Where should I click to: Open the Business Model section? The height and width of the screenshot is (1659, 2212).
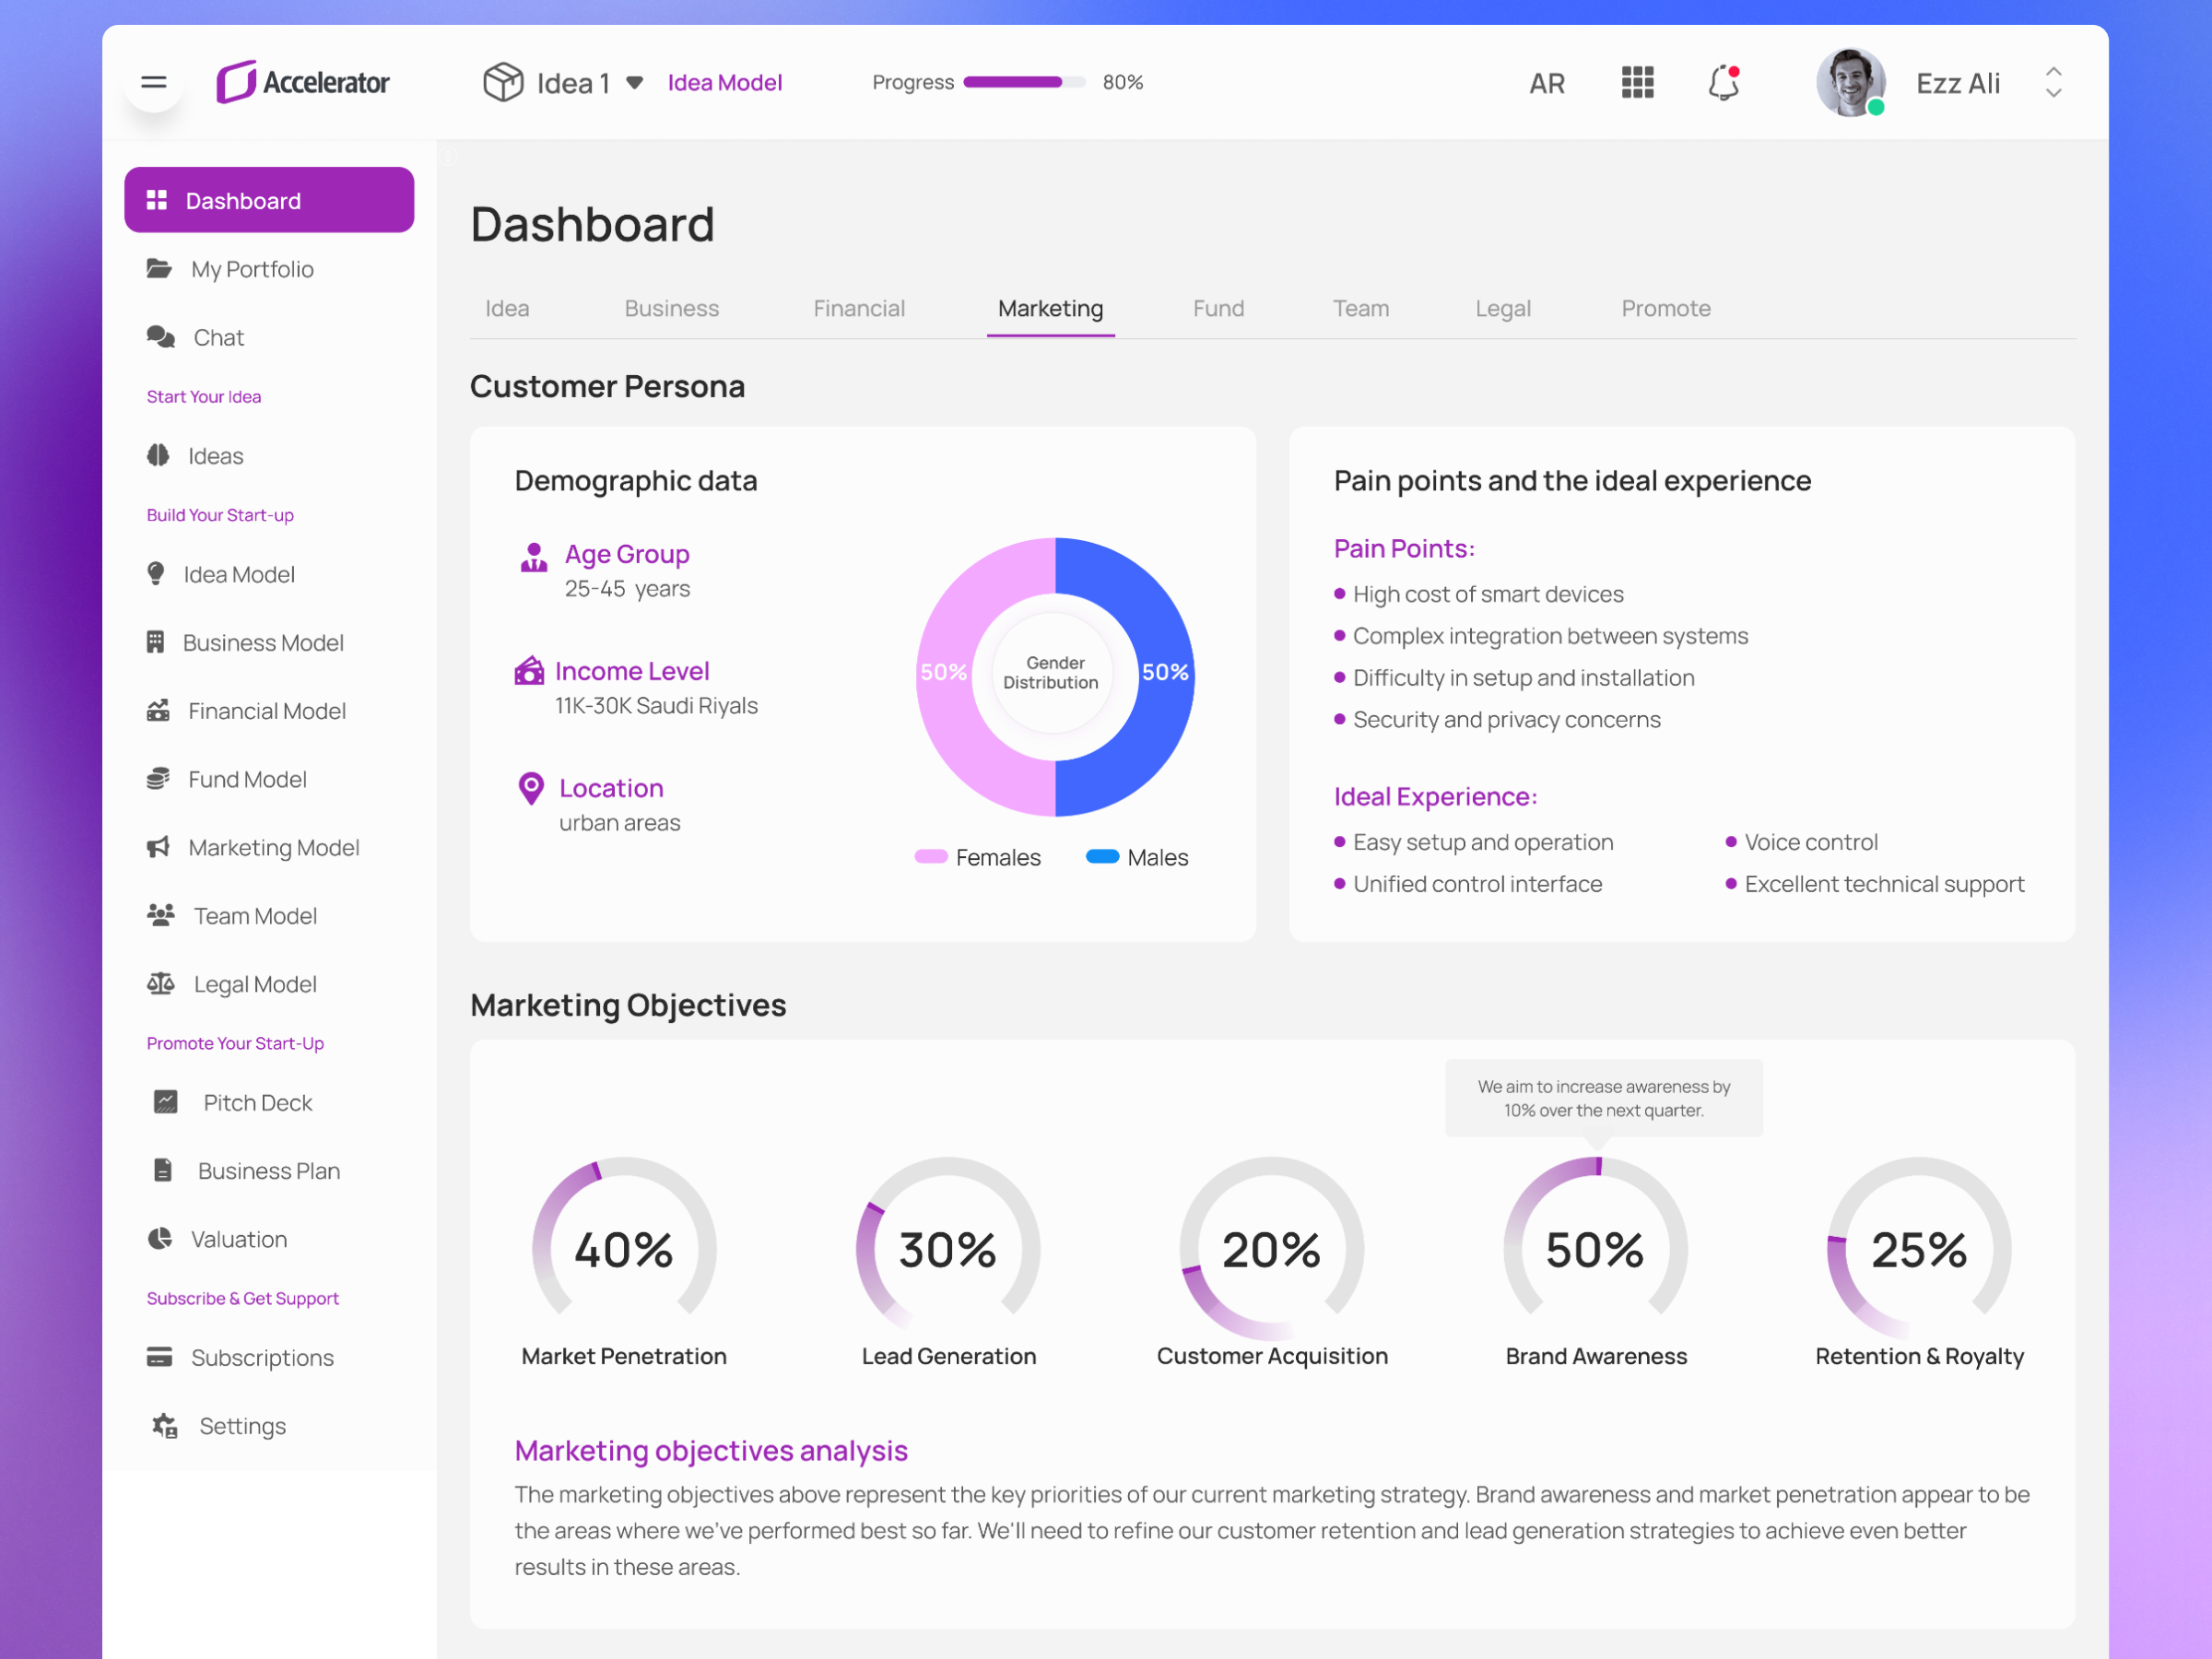pyautogui.click(x=265, y=642)
